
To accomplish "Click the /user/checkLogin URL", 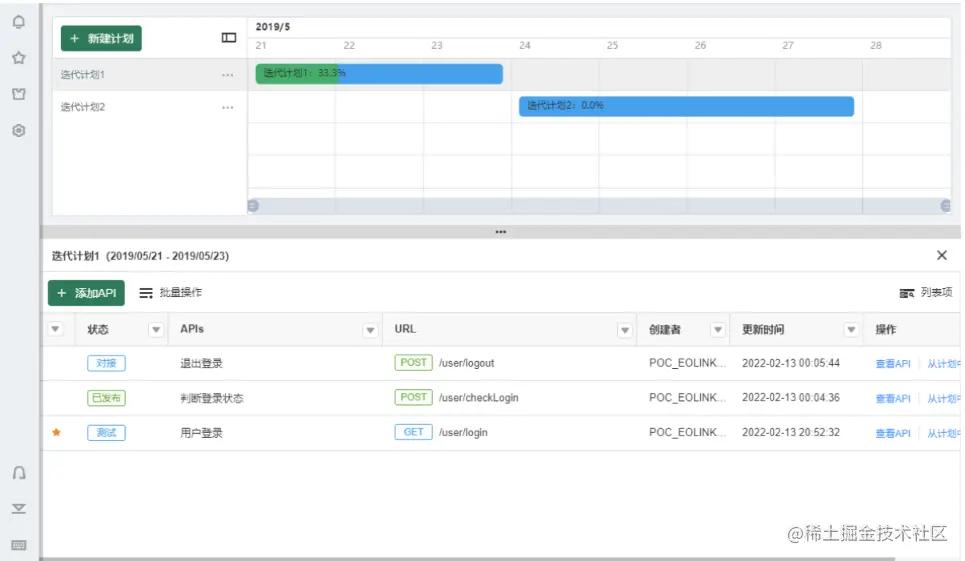I will [x=478, y=398].
